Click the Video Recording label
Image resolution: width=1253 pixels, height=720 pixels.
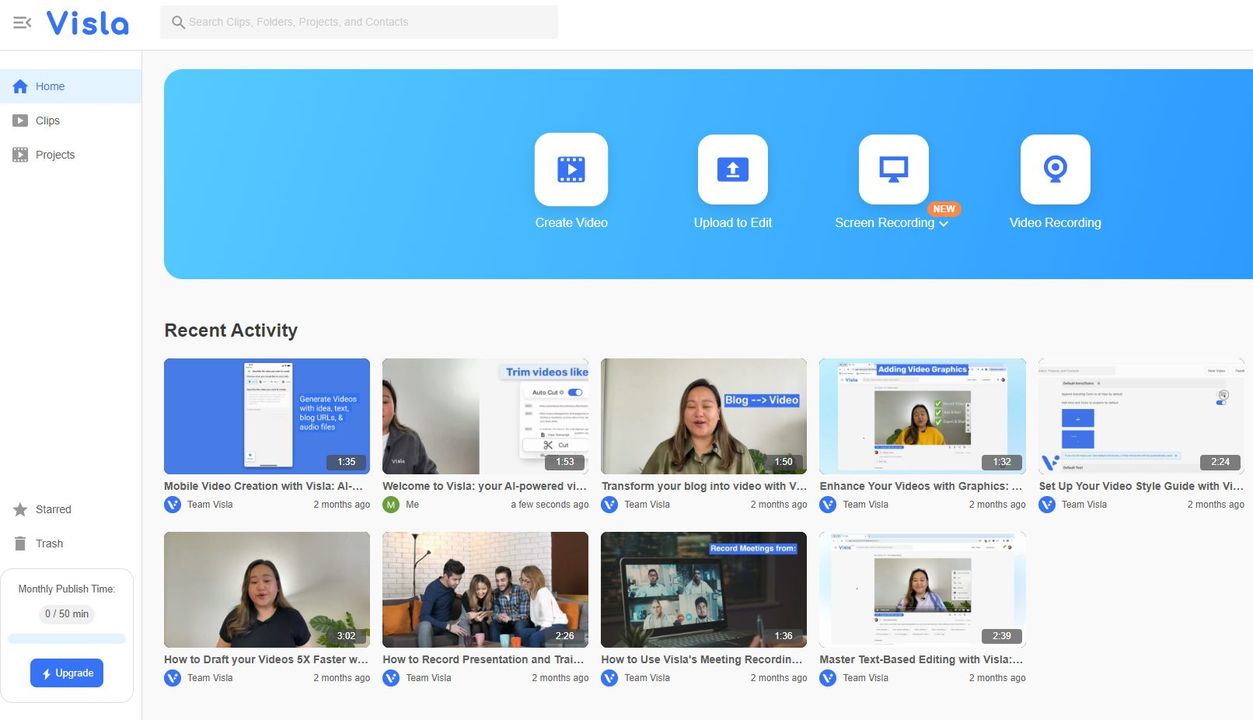(x=1055, y=223)
